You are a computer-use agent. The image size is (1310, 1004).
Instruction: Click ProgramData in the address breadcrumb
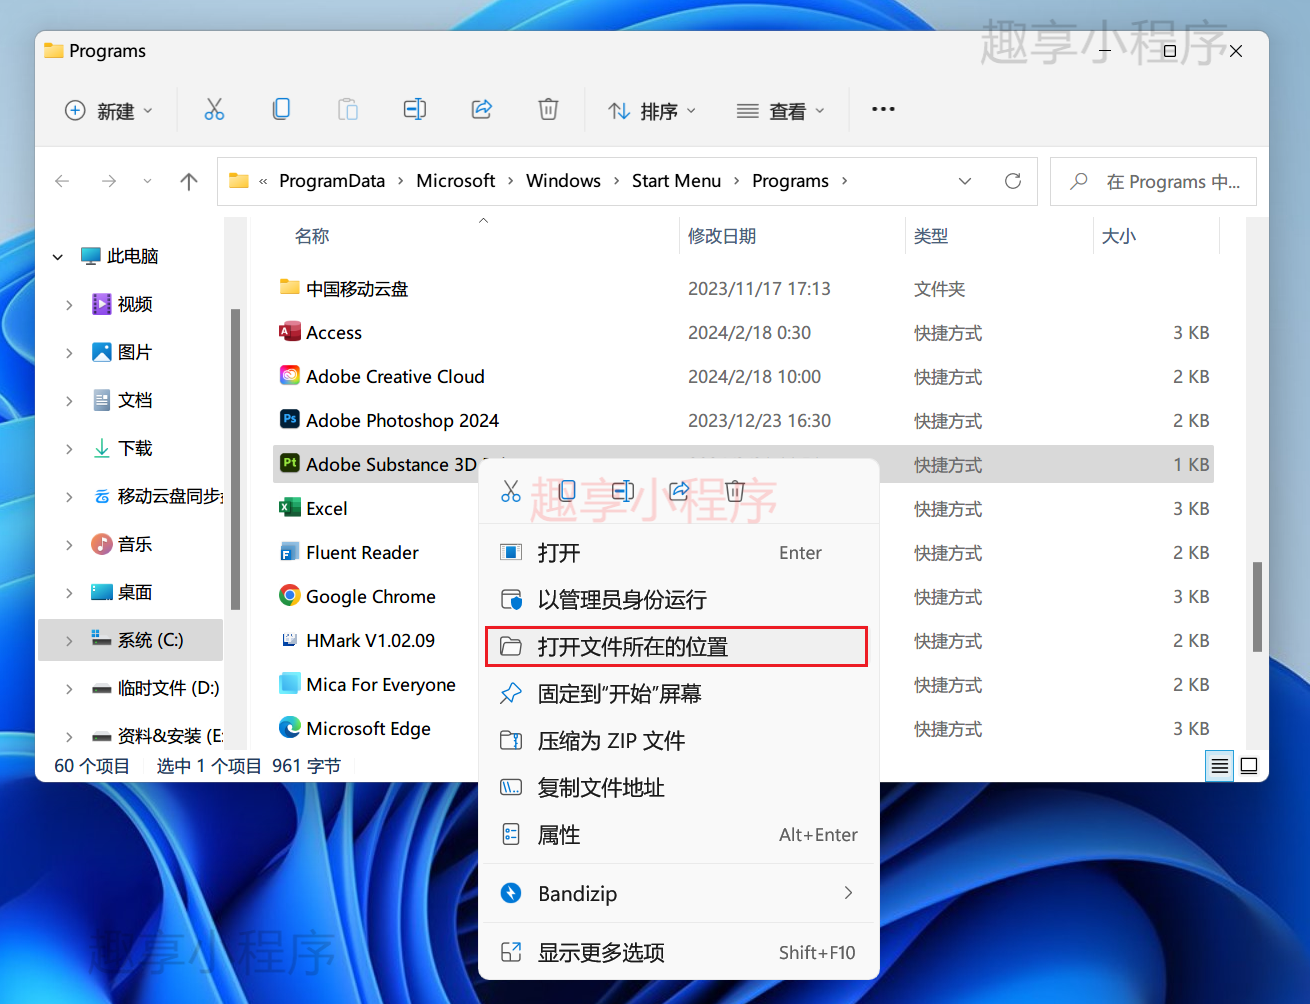click(332, 181)
